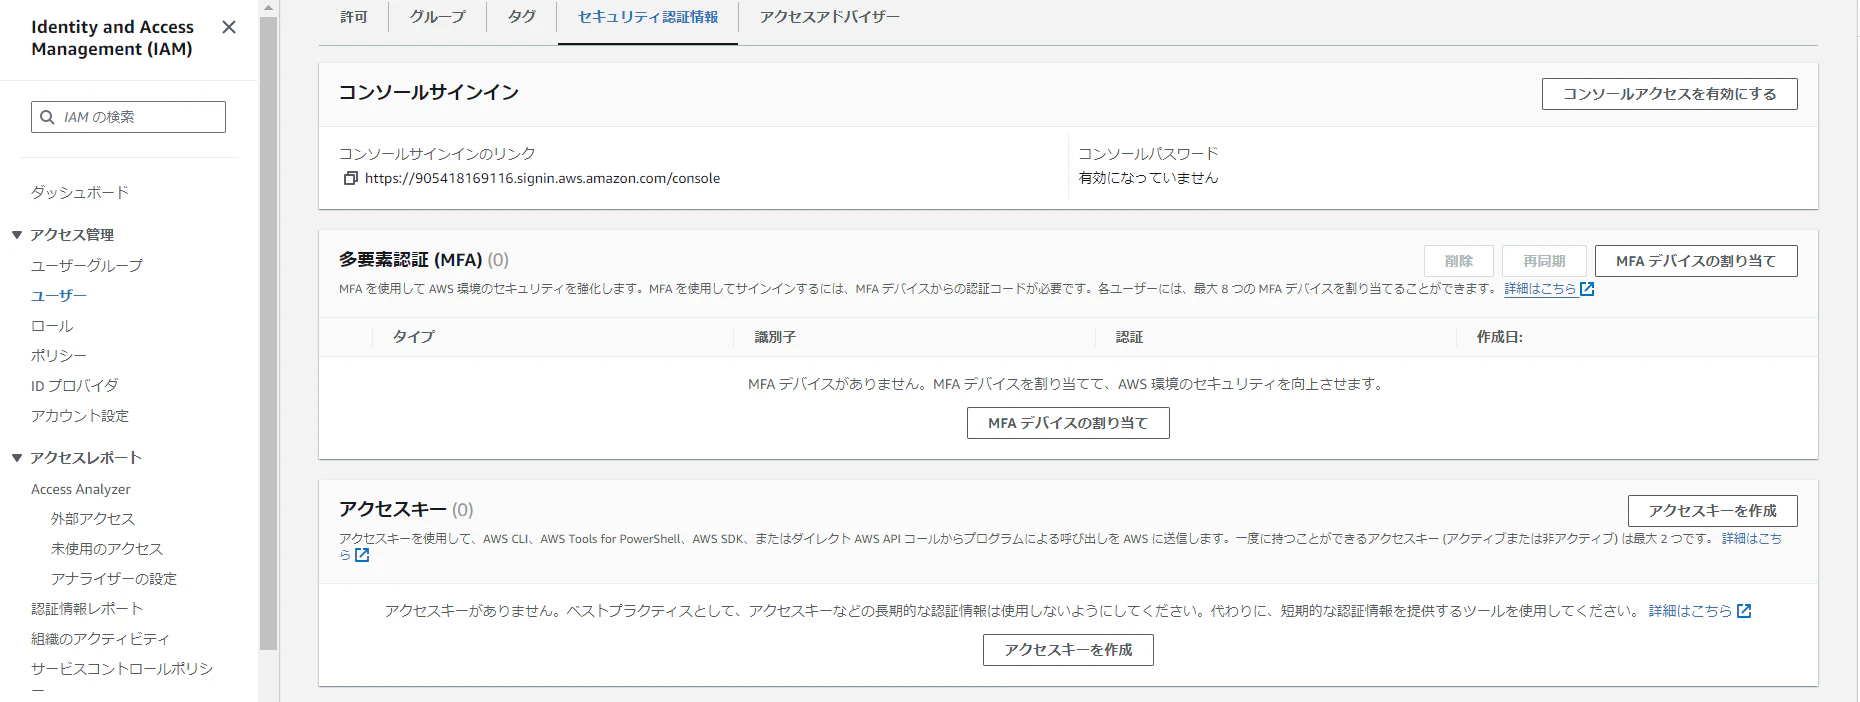The width and height of the screenshot is (1860, 702).
Task: Go to 組織のアクティビティ
Action: (x=100, y=638)
